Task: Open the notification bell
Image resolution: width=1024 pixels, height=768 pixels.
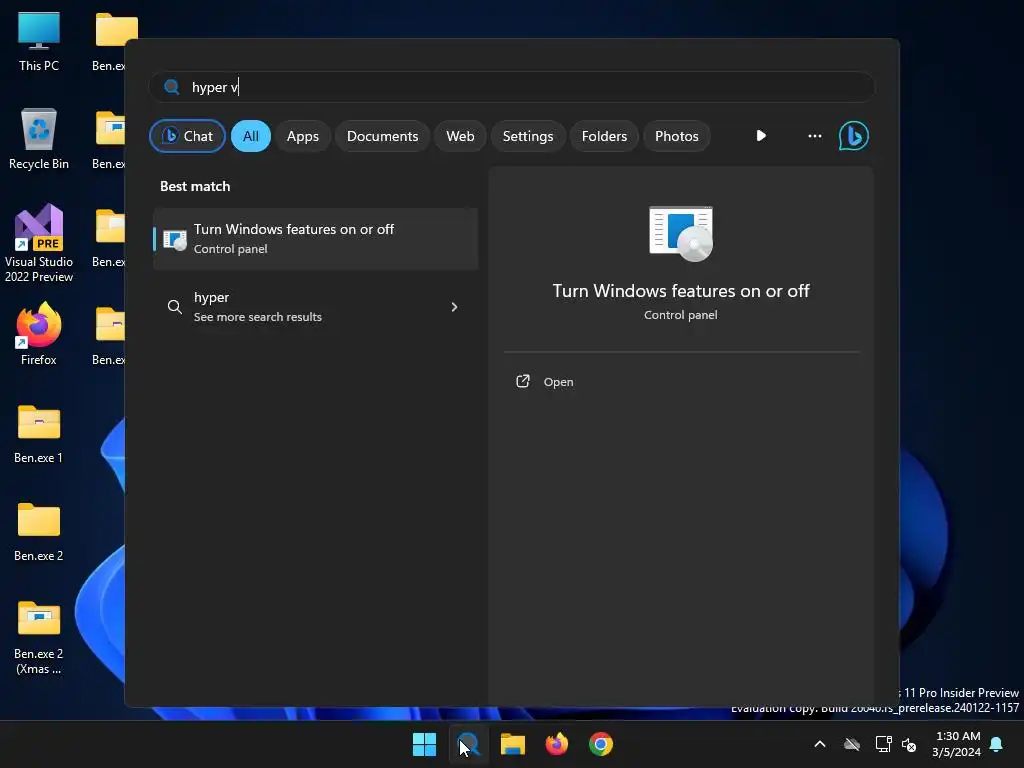Action: click(996, 744)
